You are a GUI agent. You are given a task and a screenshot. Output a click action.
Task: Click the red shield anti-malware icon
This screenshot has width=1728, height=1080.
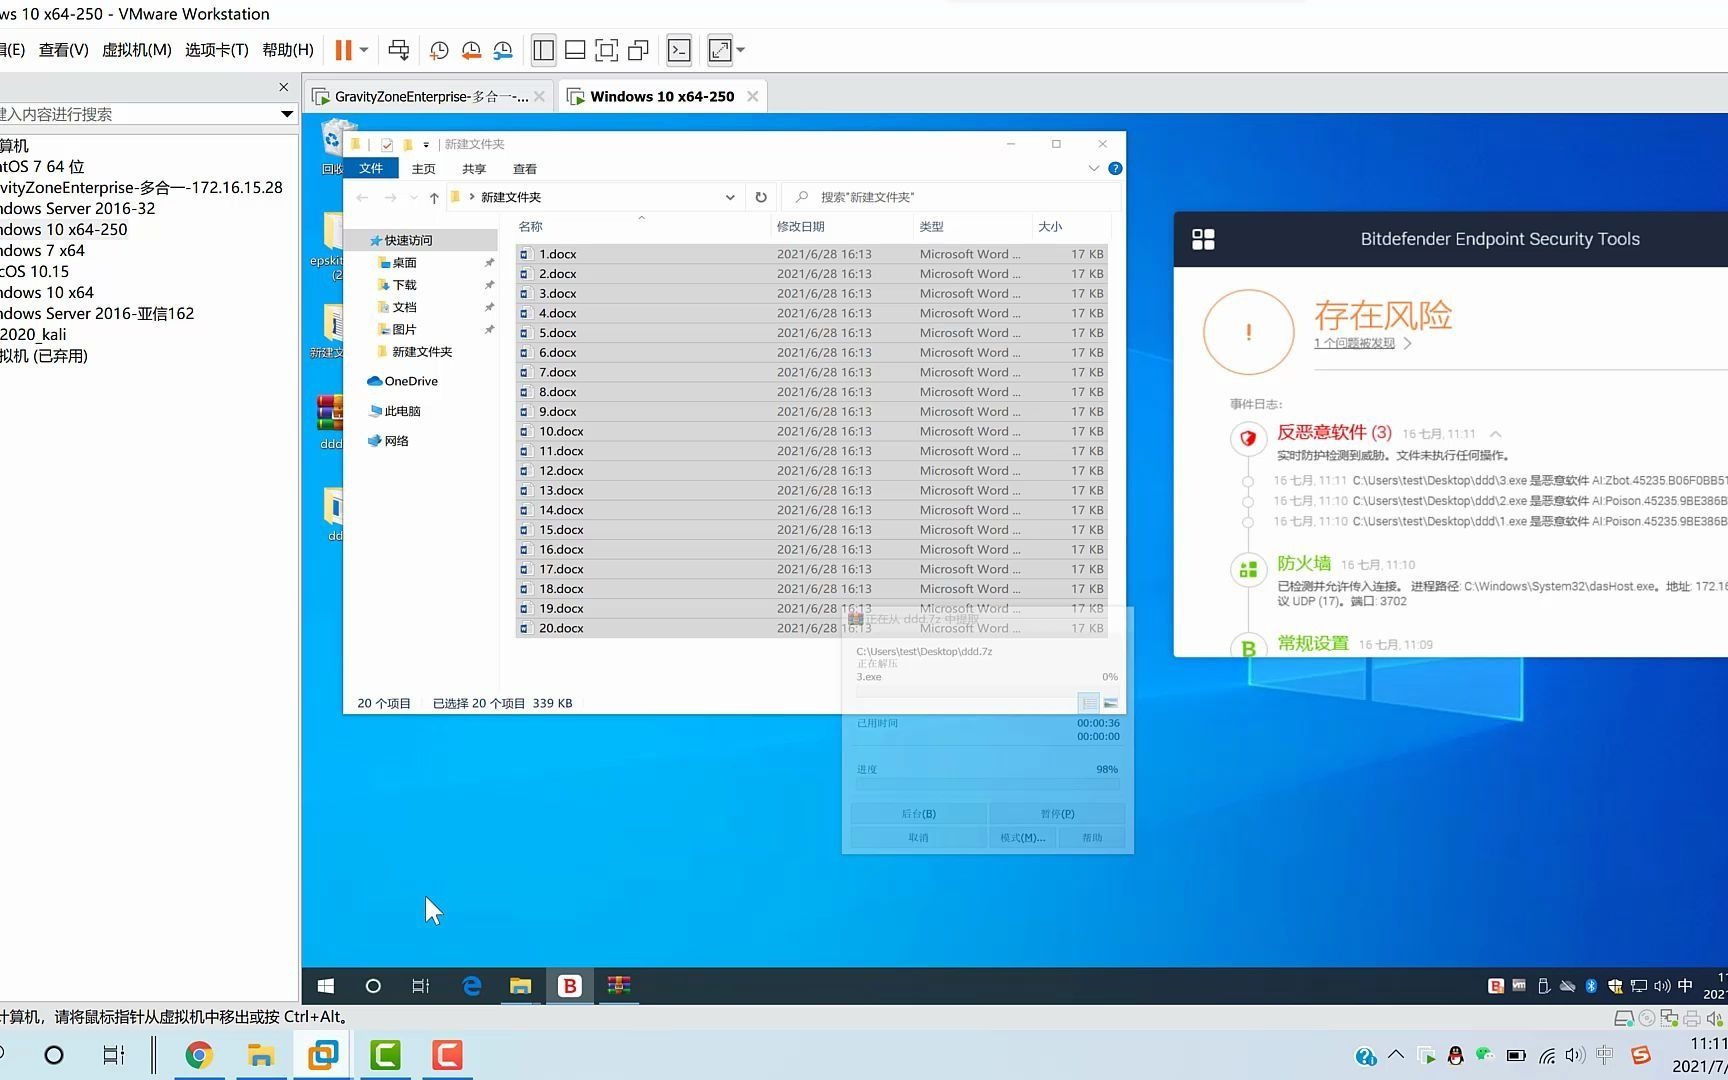[x=1248, y=437]
